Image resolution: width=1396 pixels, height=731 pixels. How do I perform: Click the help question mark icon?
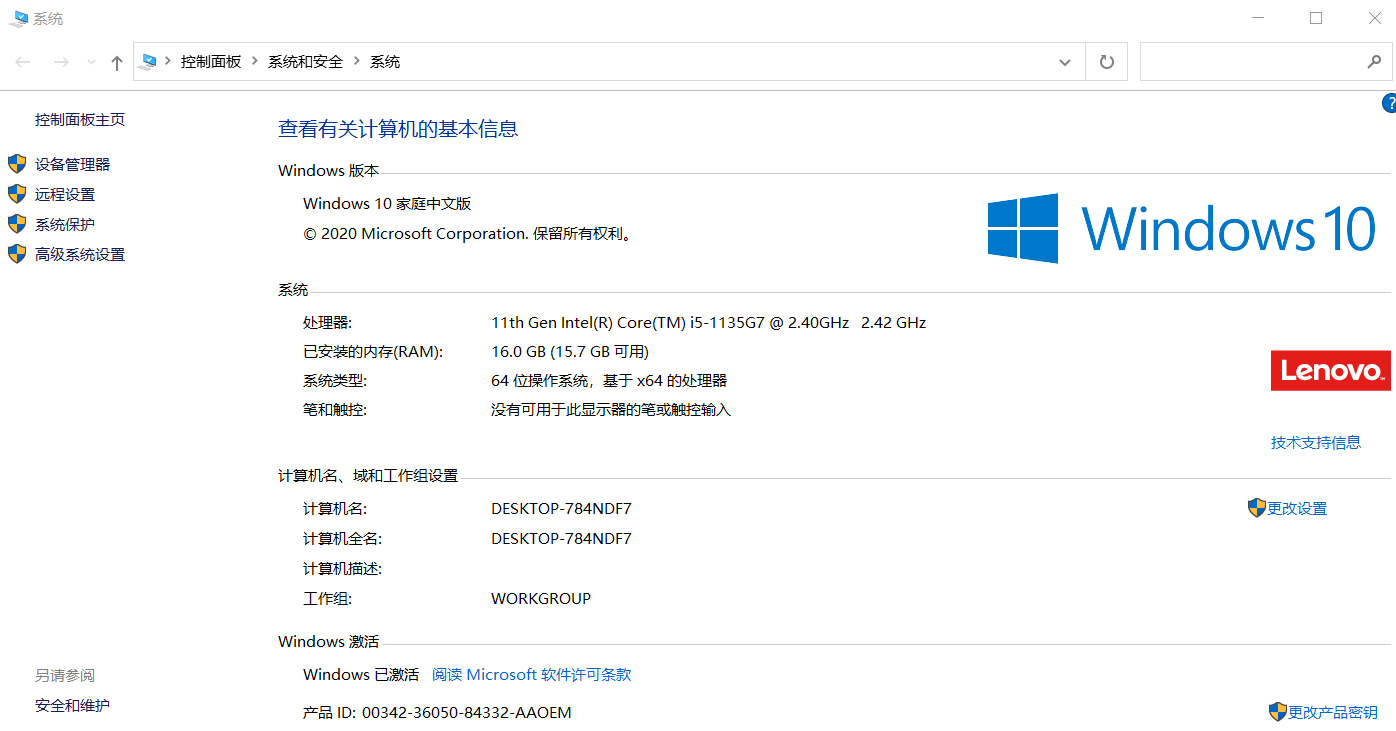coord(1389,103)
